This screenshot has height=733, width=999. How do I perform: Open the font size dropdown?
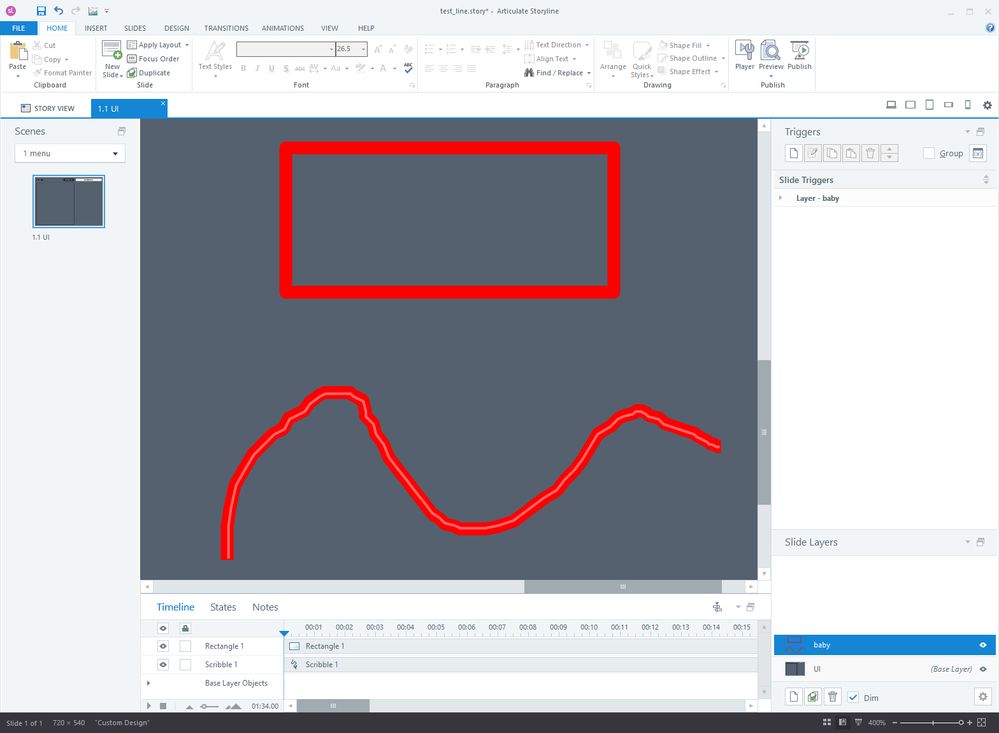[x=364, y=49]
